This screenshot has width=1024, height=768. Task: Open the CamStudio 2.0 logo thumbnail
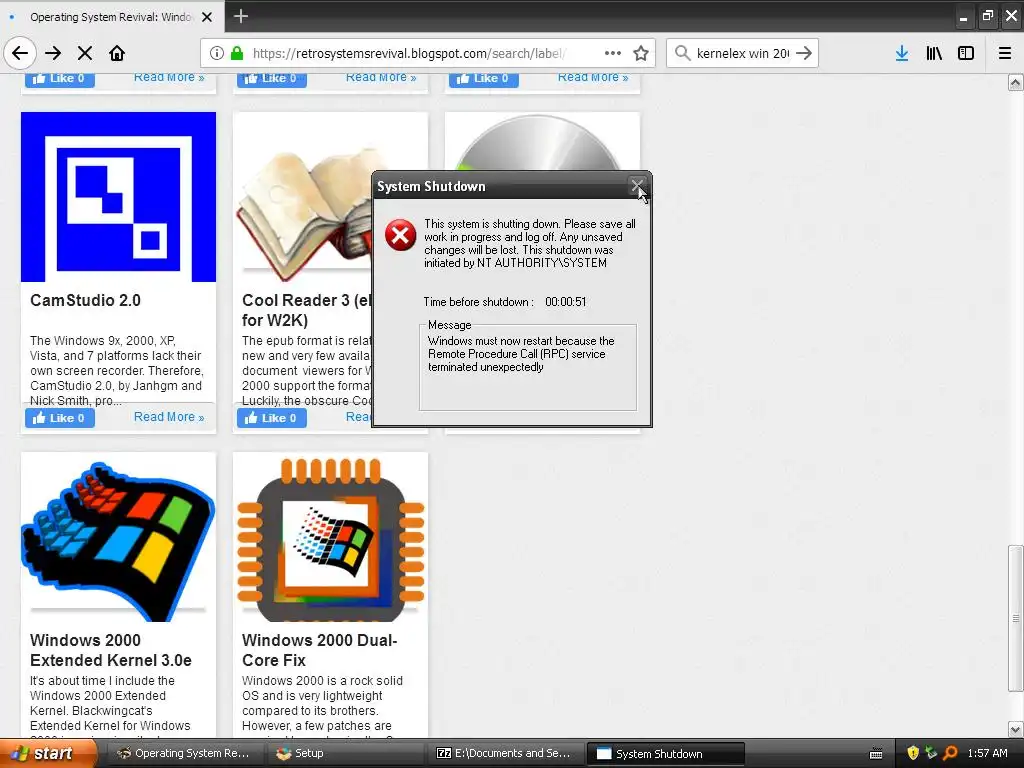click(118, 197)
